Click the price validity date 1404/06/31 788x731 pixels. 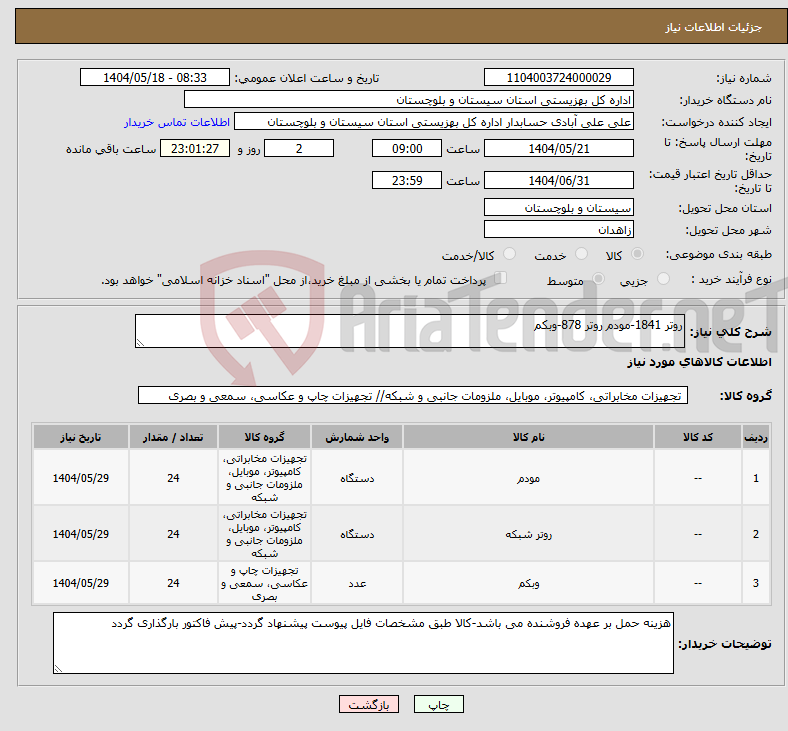click(558, 180)
